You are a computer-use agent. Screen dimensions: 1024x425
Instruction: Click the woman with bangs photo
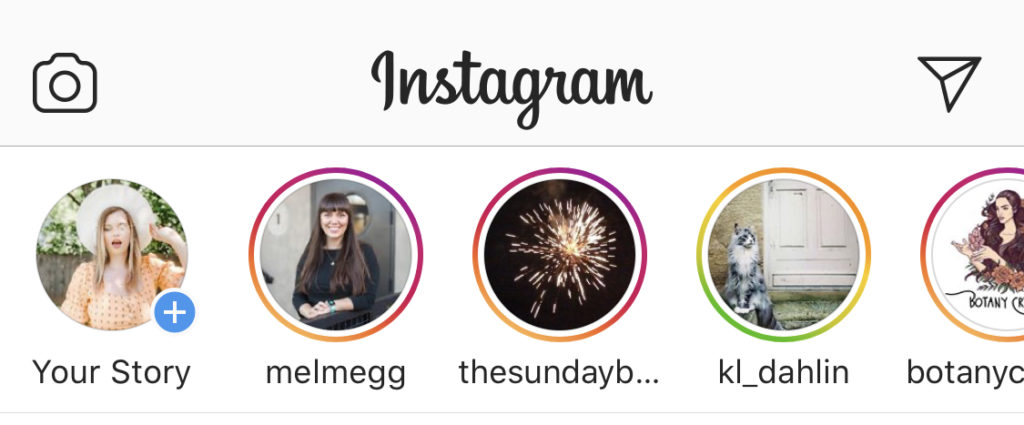[336, 255]
